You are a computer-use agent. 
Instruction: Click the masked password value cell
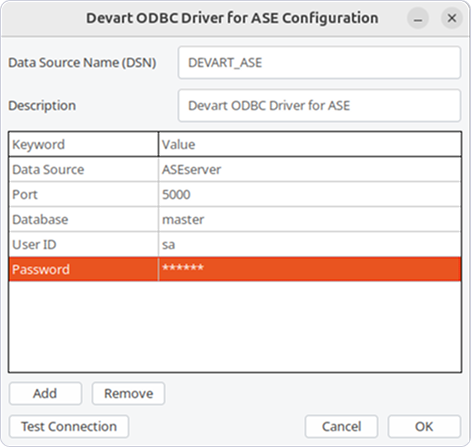coord(310,269)
